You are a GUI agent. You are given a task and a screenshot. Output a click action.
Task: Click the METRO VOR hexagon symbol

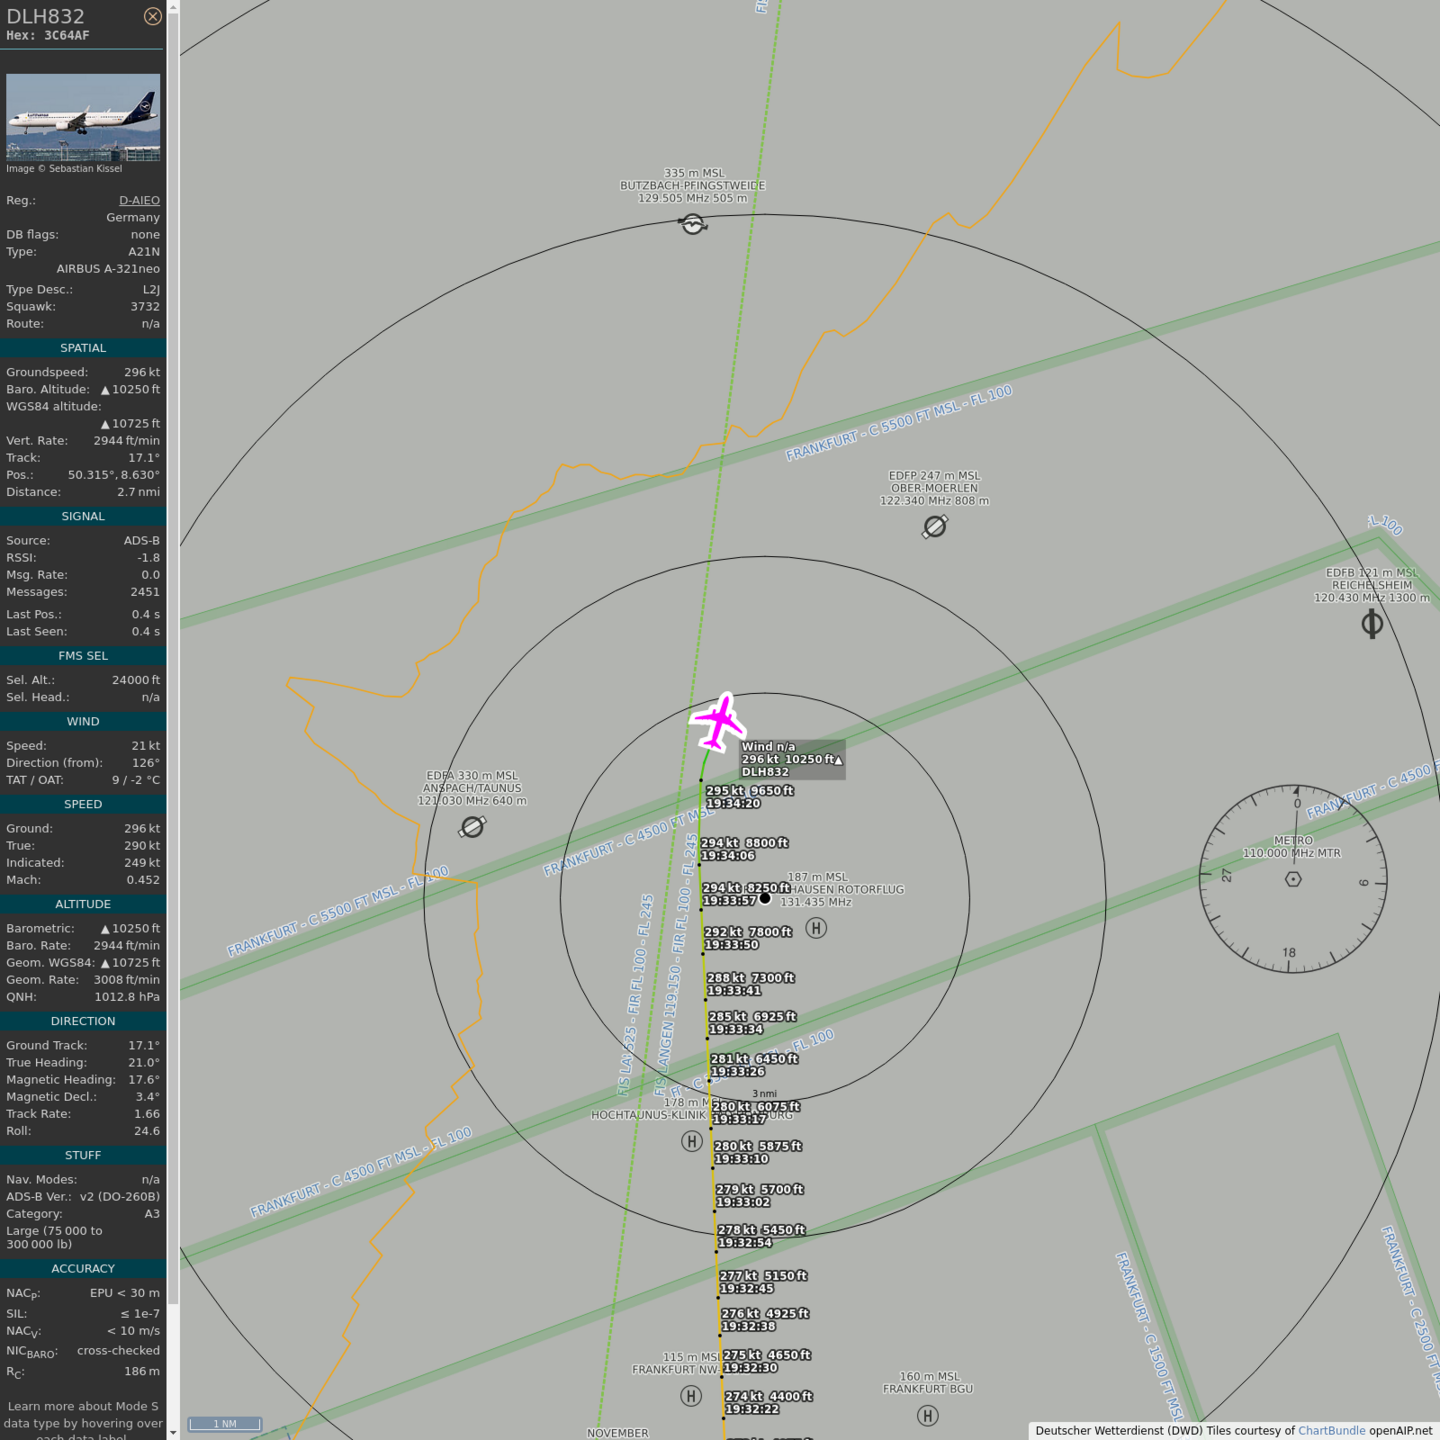coord(1293,879)
